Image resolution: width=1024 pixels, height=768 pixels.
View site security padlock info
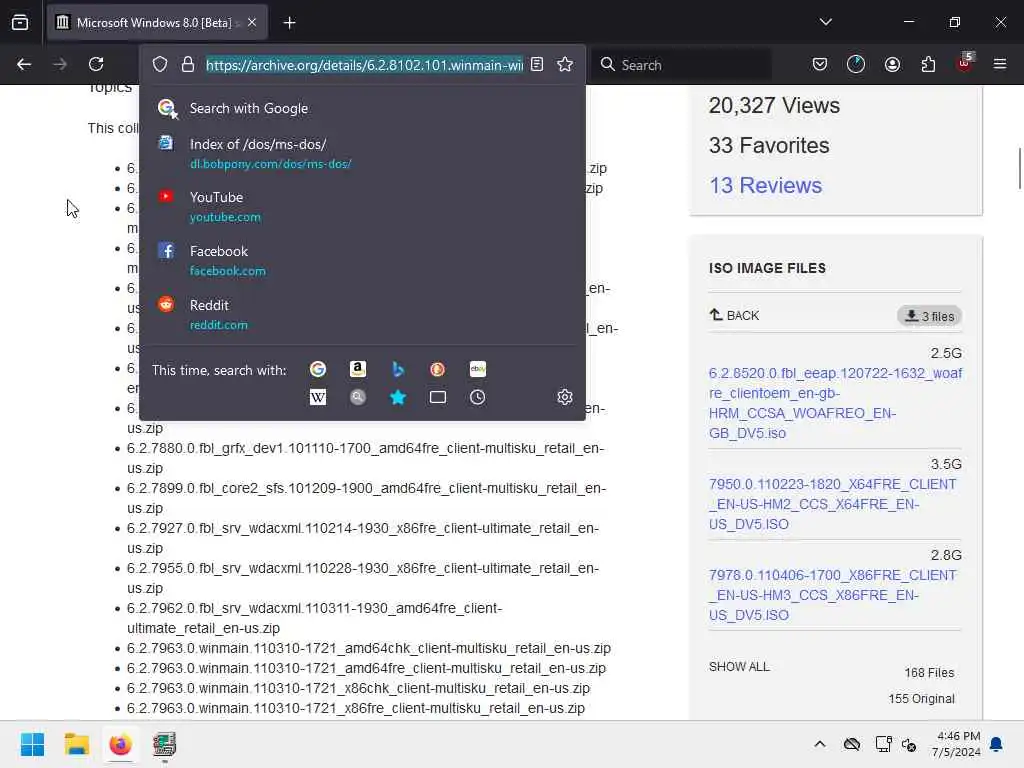pos(188,64)
